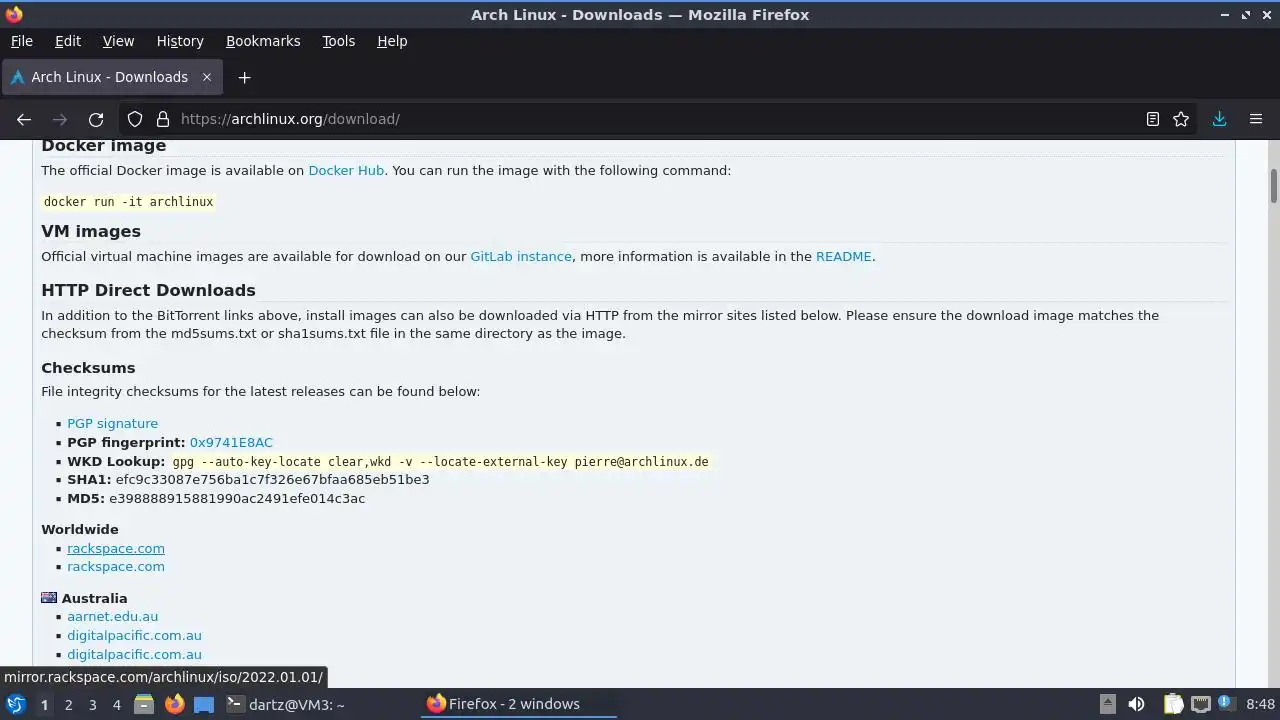This screenshot has width=1280, height=720.
Task: Switch to workspace 3
Action: coord(92,704)
